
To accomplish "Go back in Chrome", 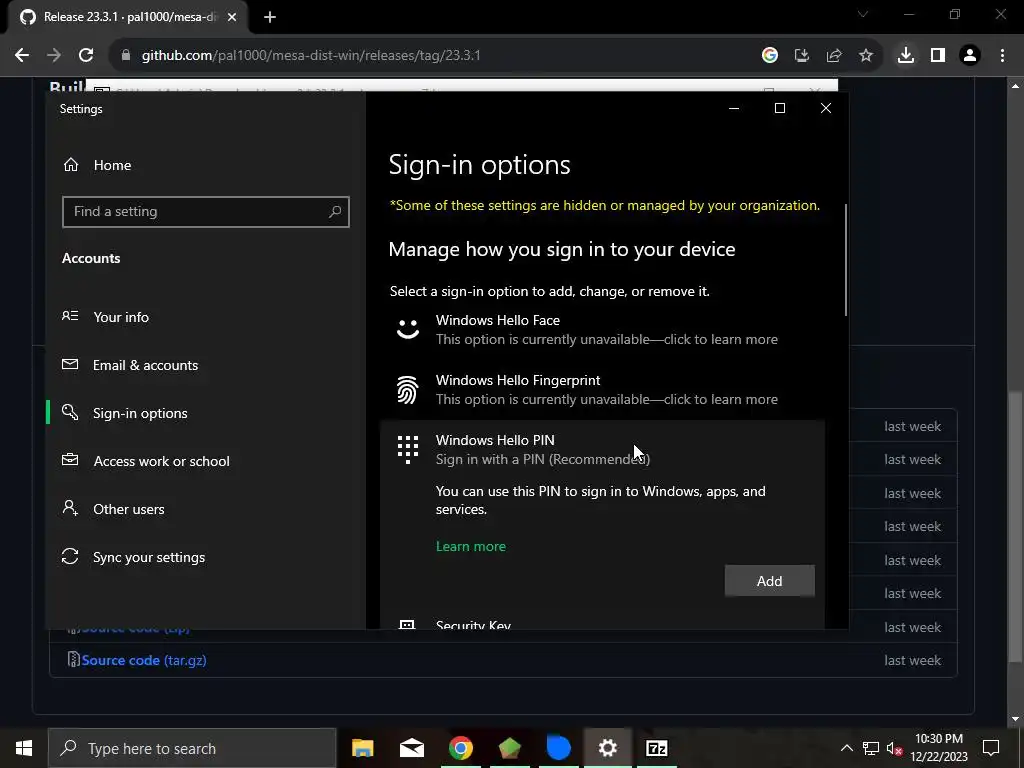I will pyautogui.click(x=22, y=56).
